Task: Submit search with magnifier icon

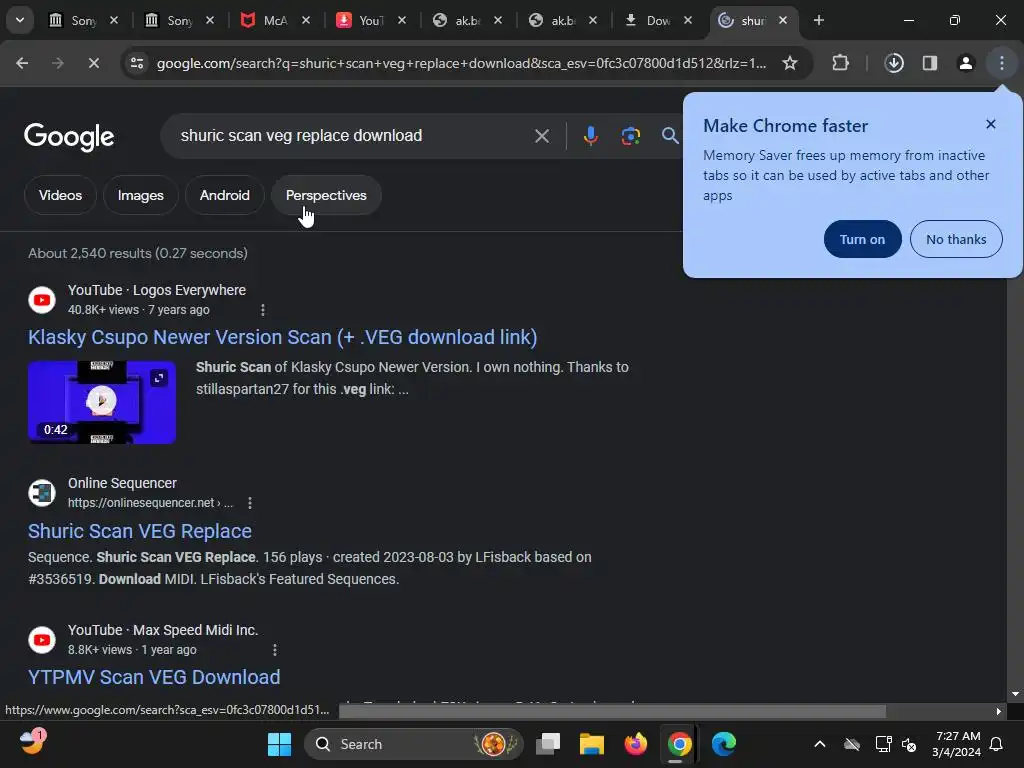Action: click(670, 136)
